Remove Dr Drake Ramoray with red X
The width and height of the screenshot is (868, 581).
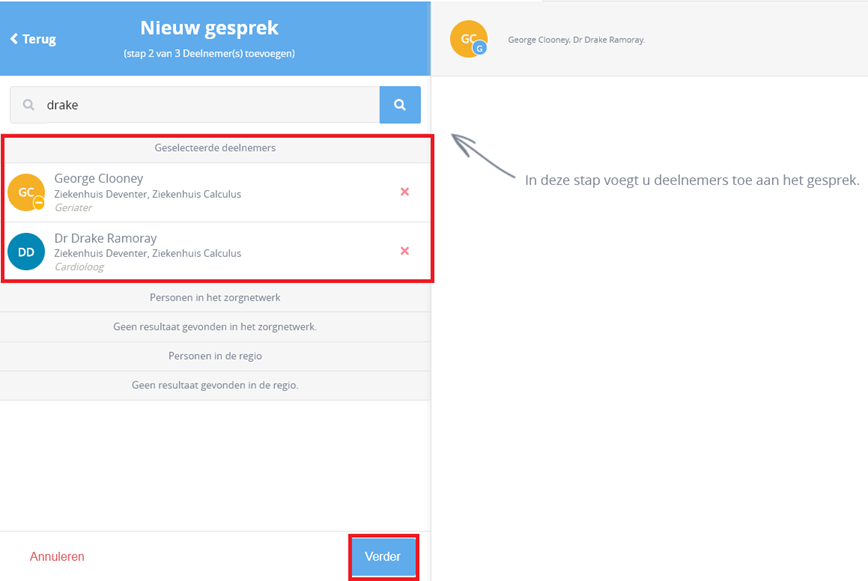point(405,251)
